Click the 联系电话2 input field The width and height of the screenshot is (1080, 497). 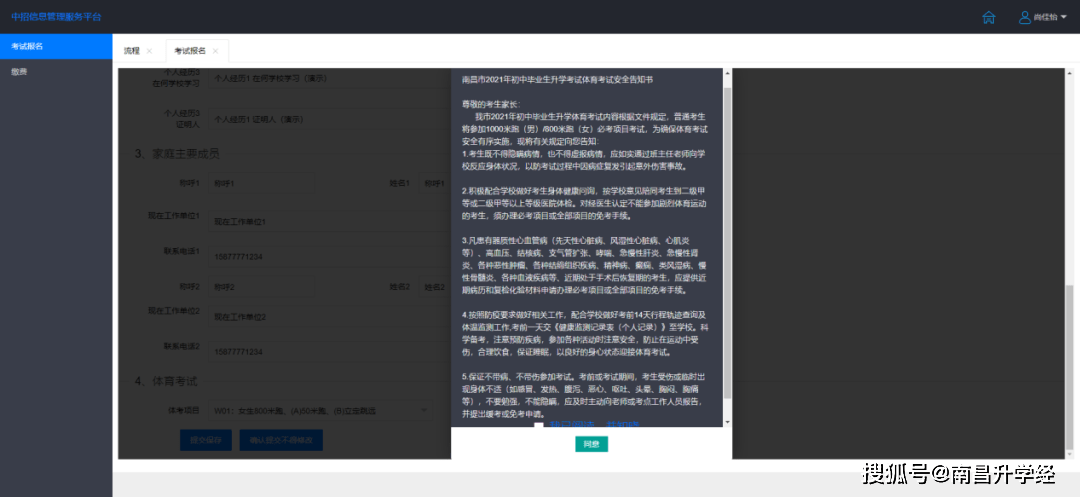[x=329, y=352]
